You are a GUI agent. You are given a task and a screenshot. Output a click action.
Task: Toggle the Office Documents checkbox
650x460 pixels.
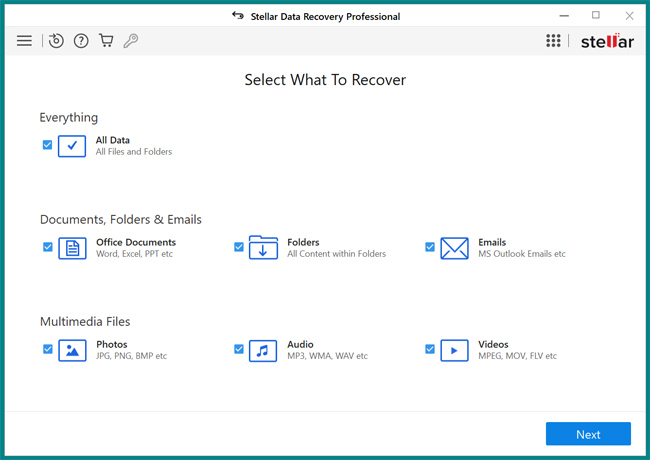click(48, 247)
